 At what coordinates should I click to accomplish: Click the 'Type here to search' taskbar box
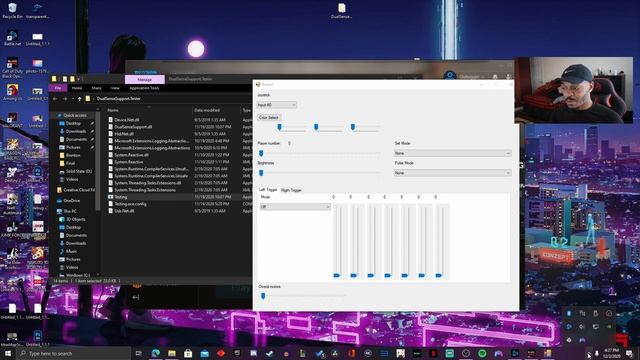tap(73, 353)
